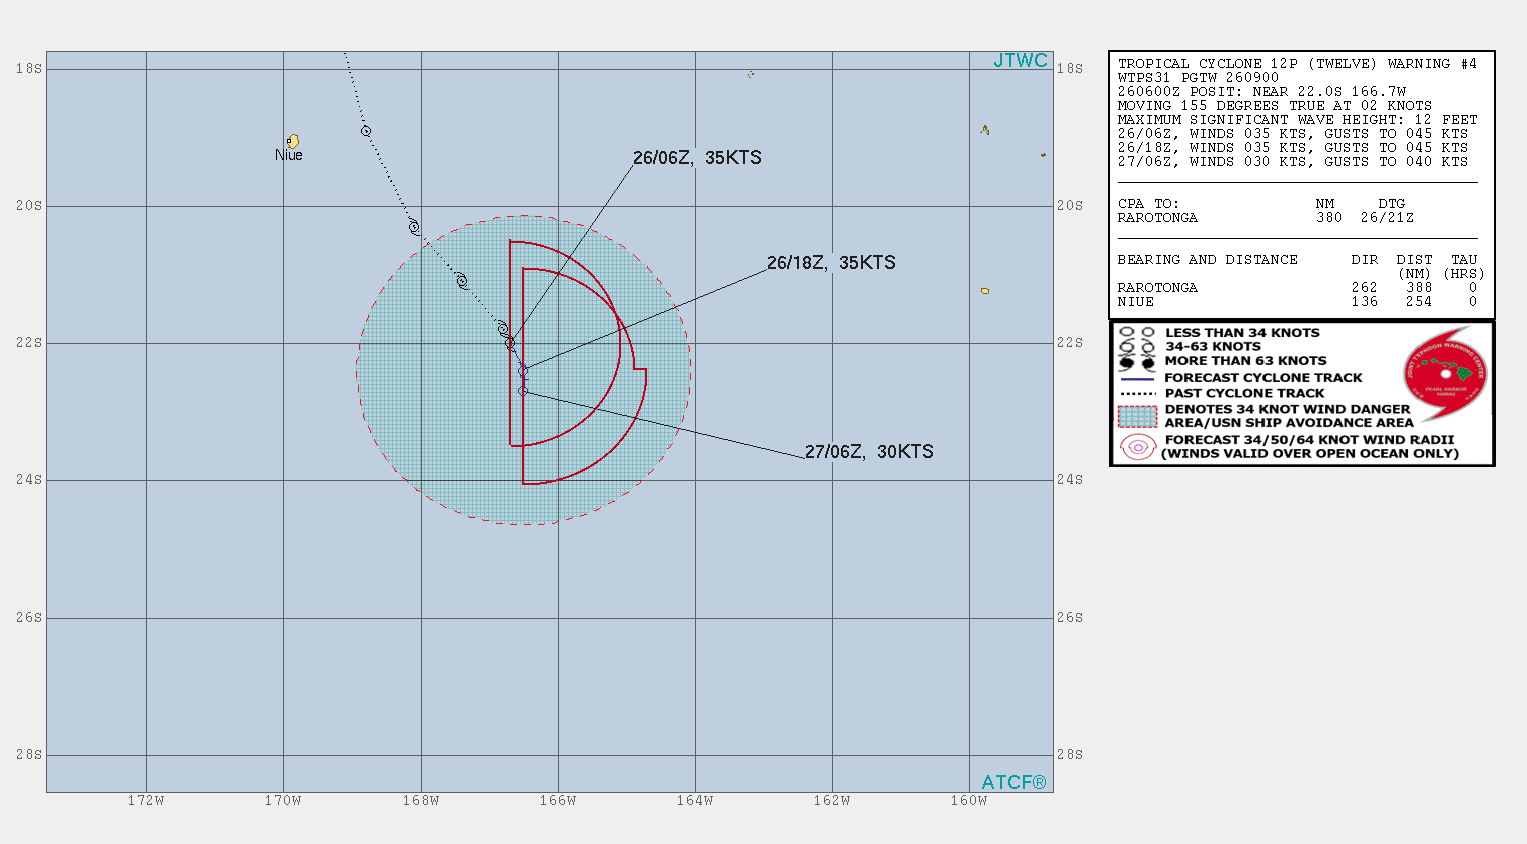Viewport: 1527px width, 844px height.
Task: Click the JTWC text in map corner
Action: coord(1020,61)
